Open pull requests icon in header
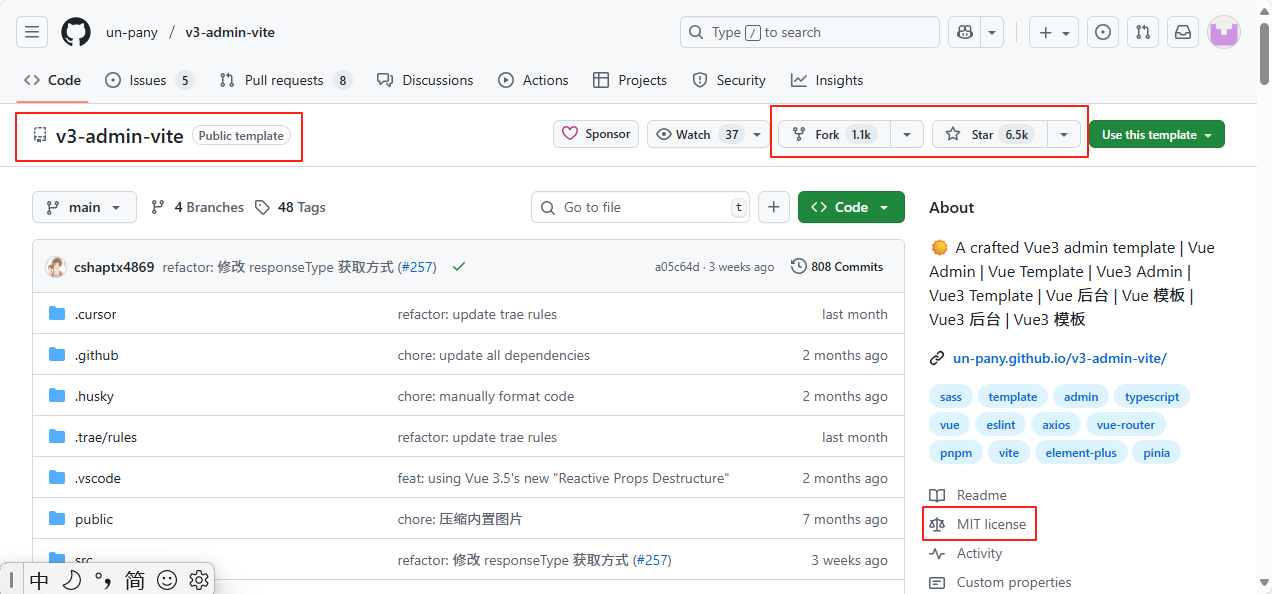Viewport: 1272px width, 594px height. click(x=1143, y=32)
